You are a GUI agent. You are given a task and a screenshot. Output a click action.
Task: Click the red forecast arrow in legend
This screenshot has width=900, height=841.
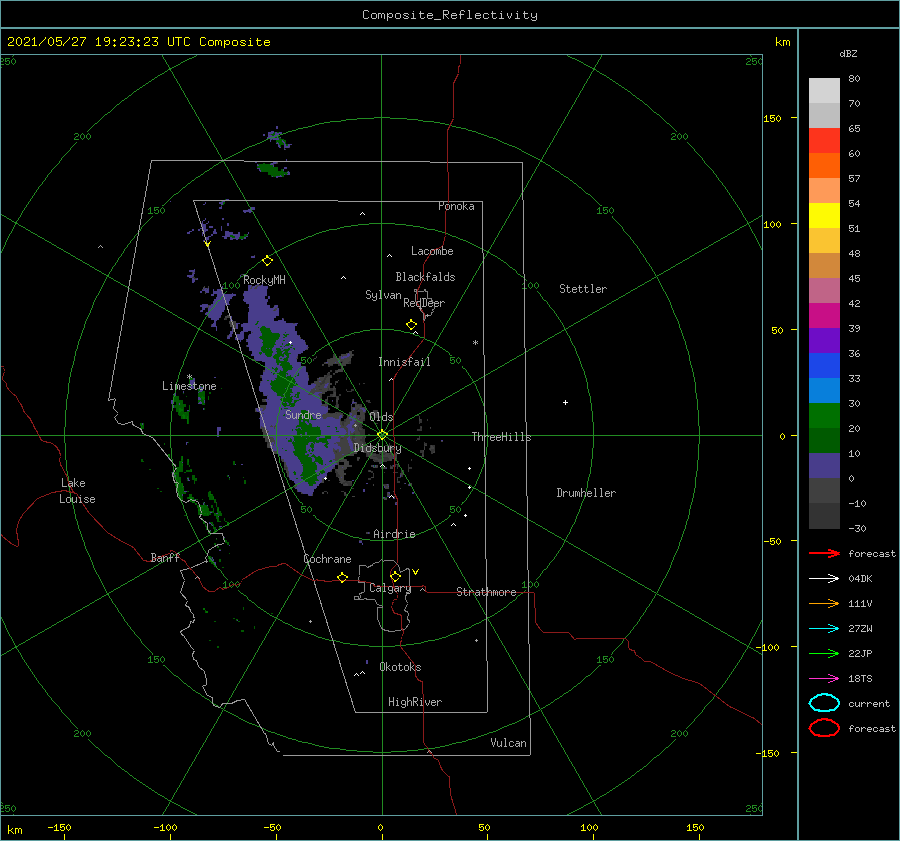click(x=824, y=553)
